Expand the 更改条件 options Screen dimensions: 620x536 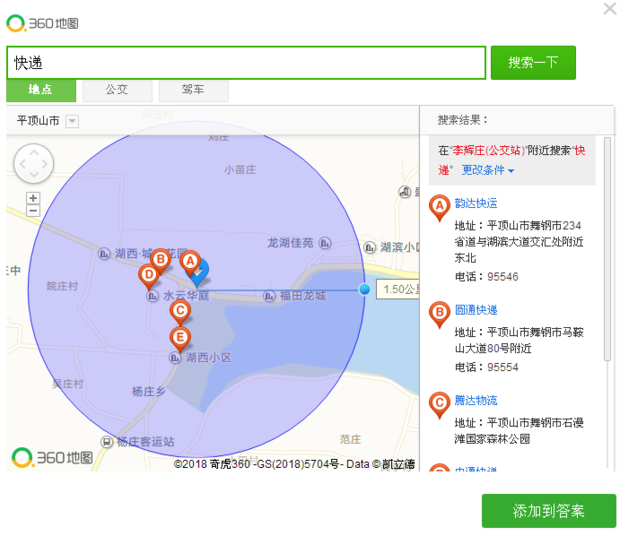[x=488, y=170]
